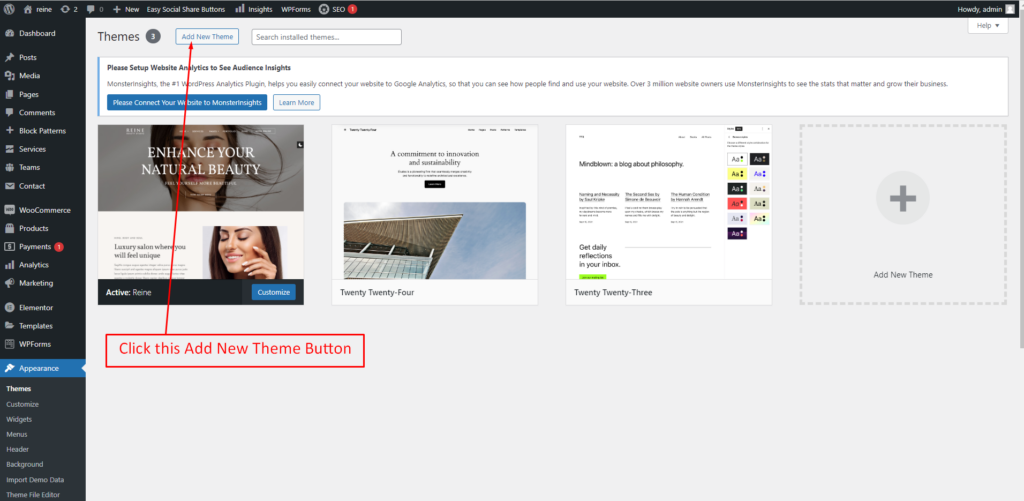1024x501 pixels.
Task: Open the Insights bar chart icon
Action: coord(240,9)
